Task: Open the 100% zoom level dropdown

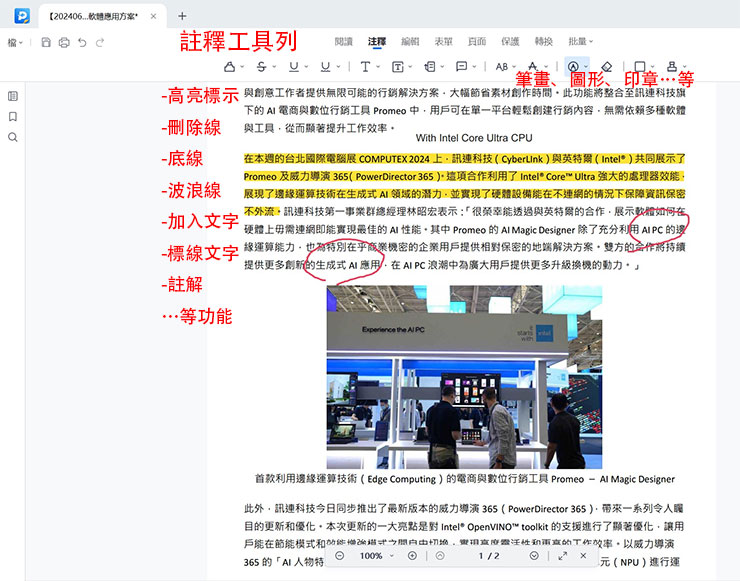Action: pos(392,556)
